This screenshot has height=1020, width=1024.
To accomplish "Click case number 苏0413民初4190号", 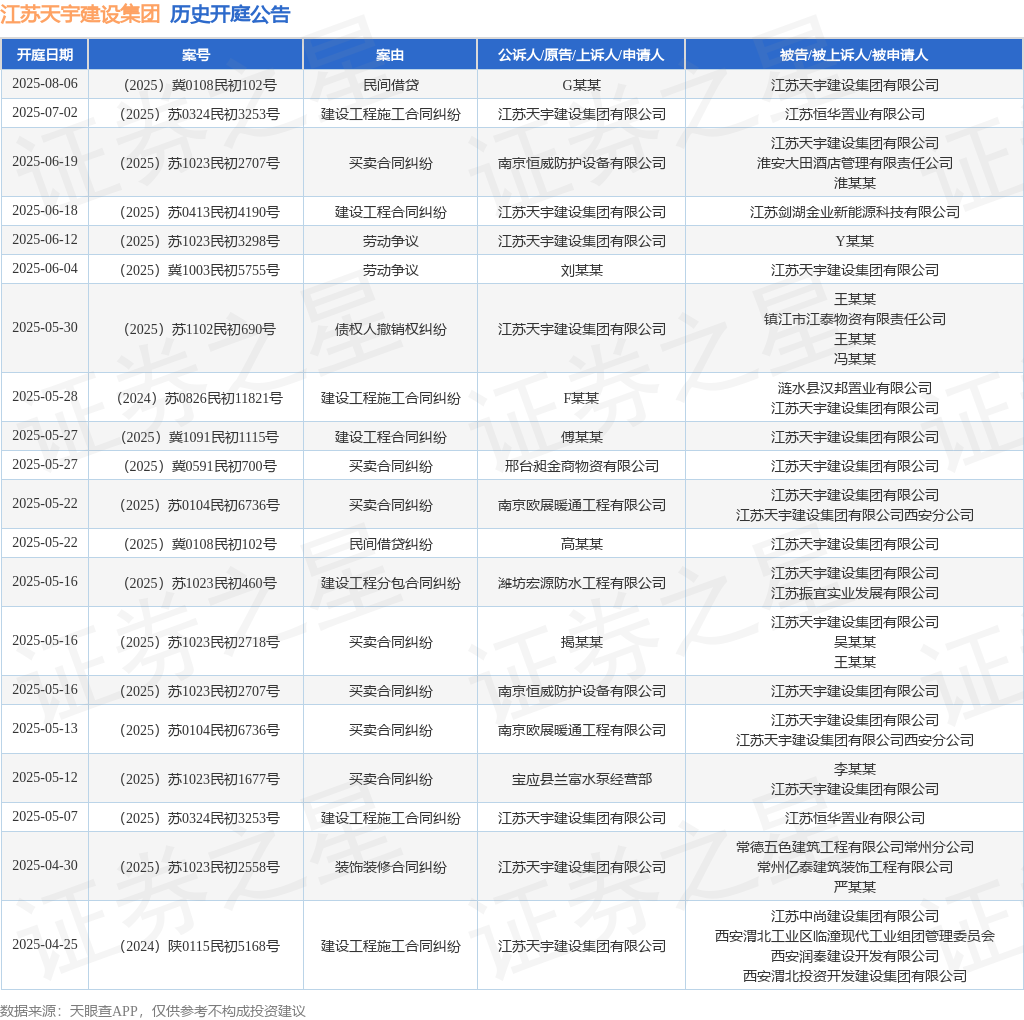I will [x=200, y=212].
